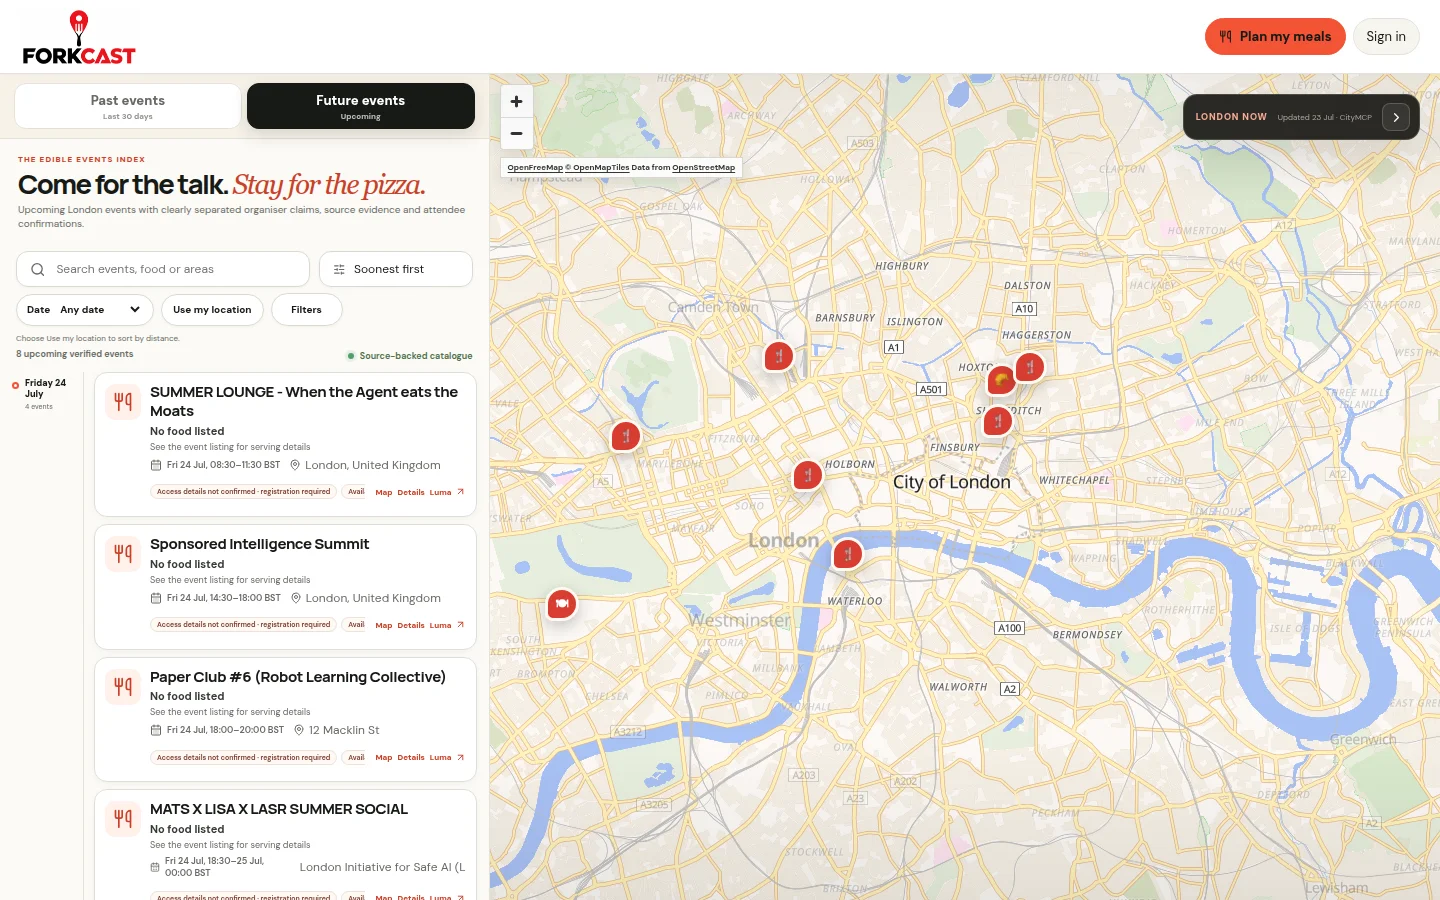1440x900 pixels.
Task: Click the map marker near Holborn
Action: 808,475
